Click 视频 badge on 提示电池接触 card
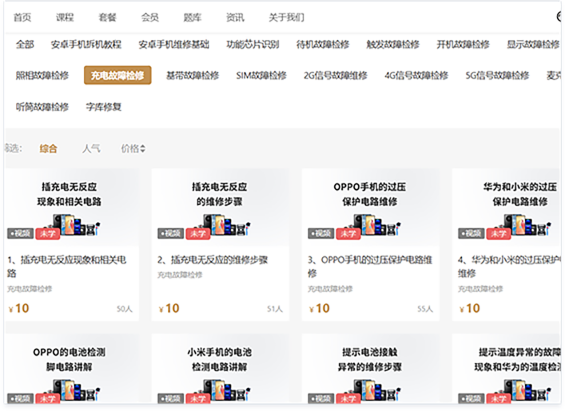 pyautogui.click(x=321, y=398)
